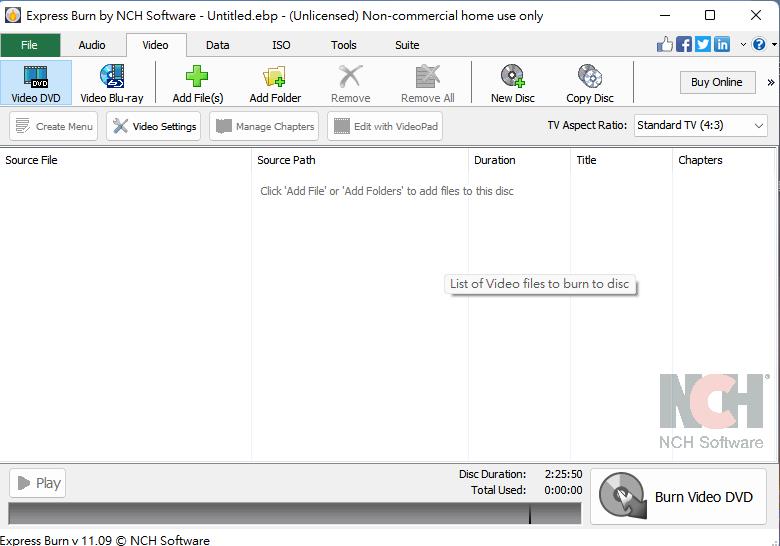Click the Buy Online button
The height and width of the screenshot is (546, 780).
pyautogui.click(x=717, y=82)
